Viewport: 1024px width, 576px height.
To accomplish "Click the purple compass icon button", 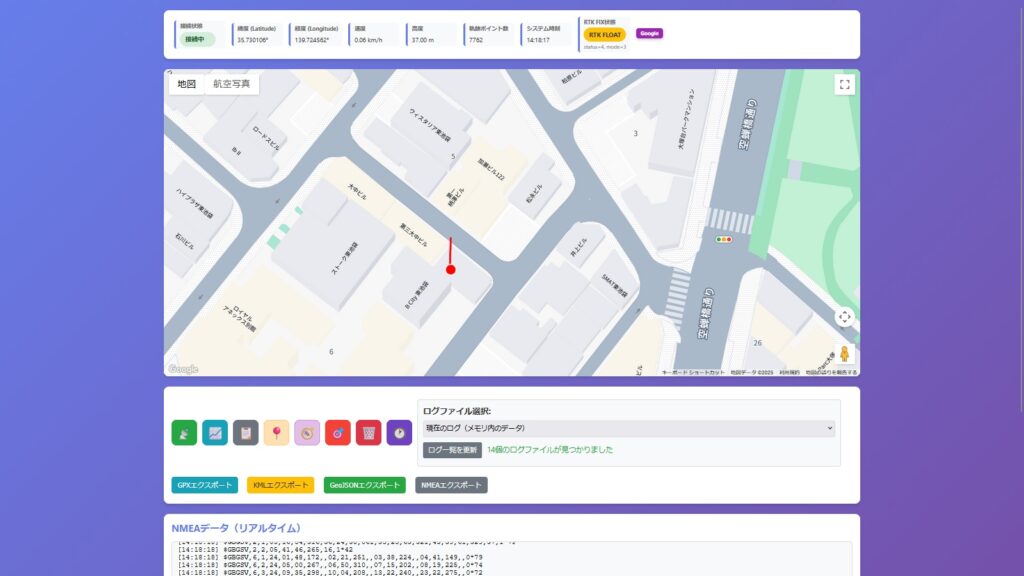I will [307, 433].
